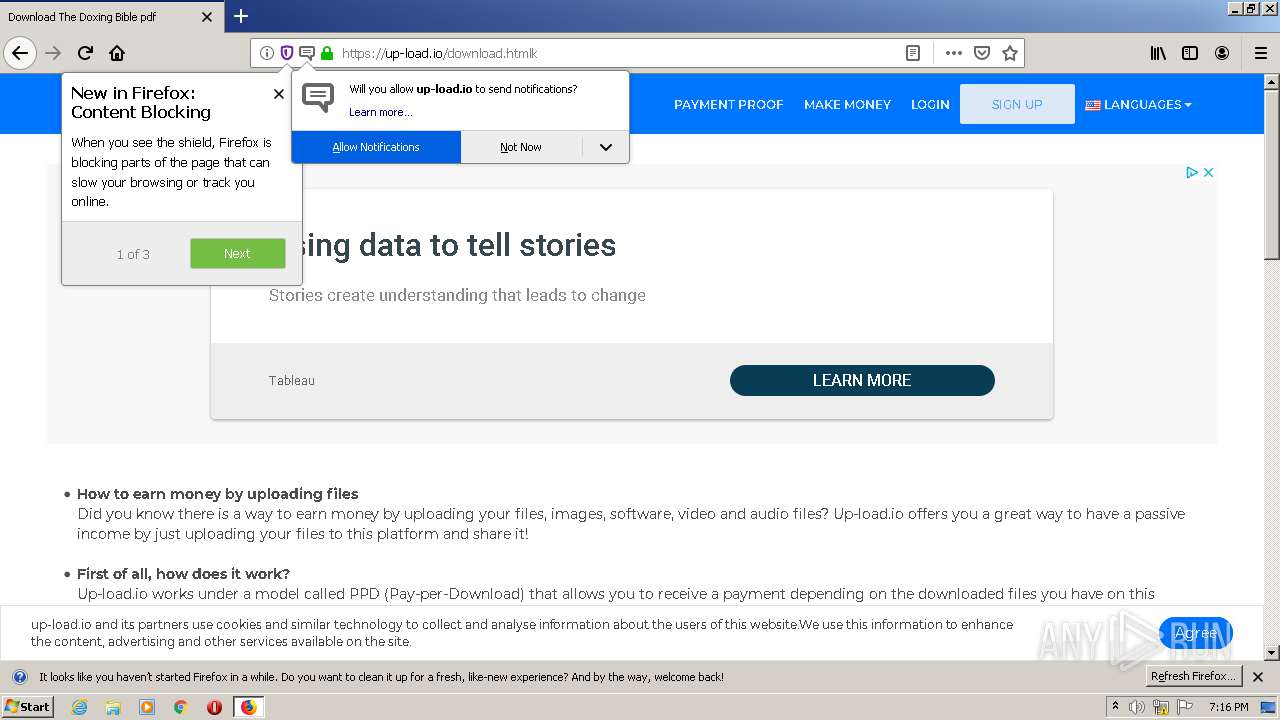Show site information icon in address bar
Viewport: 1280px width, 720px height.
(x=267, y=53)
